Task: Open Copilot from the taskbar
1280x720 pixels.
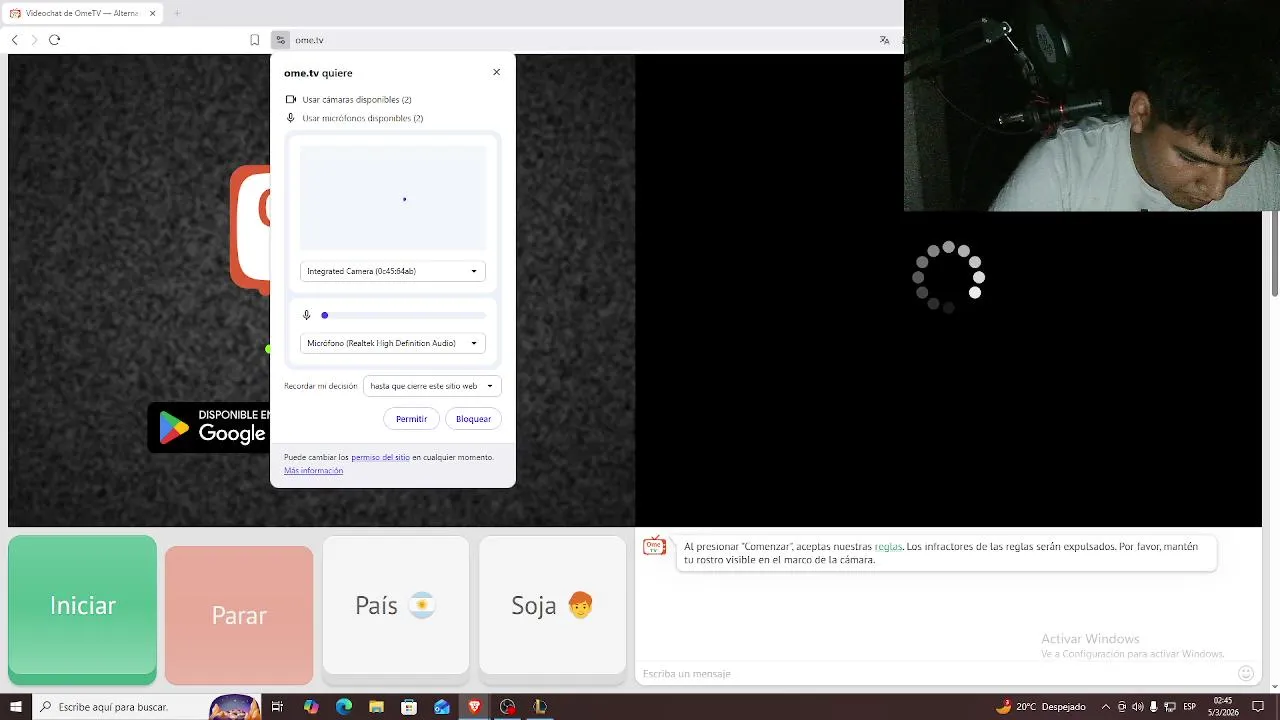Action: 311,707
